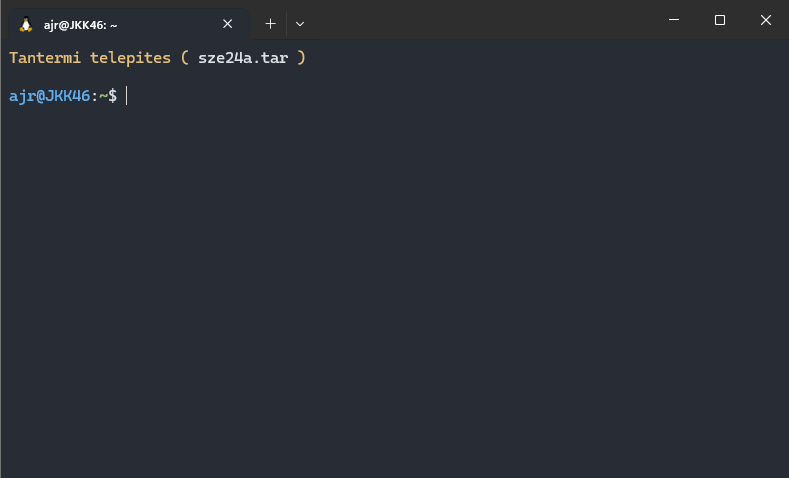Image resolution: width=789 pixels, height=478 pixels.
Task: Maximize the terminal window
Action: tap(720, 20)
